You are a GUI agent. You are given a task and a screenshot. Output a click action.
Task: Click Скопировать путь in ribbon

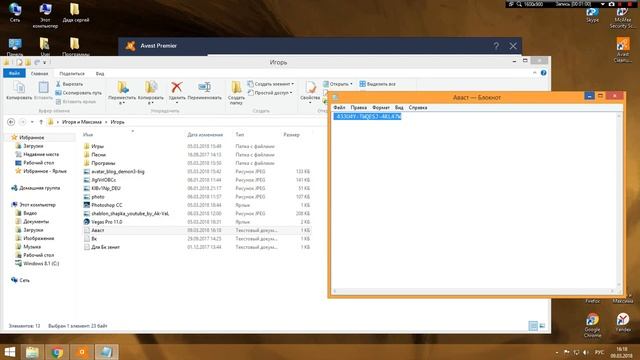pos(78,93)
